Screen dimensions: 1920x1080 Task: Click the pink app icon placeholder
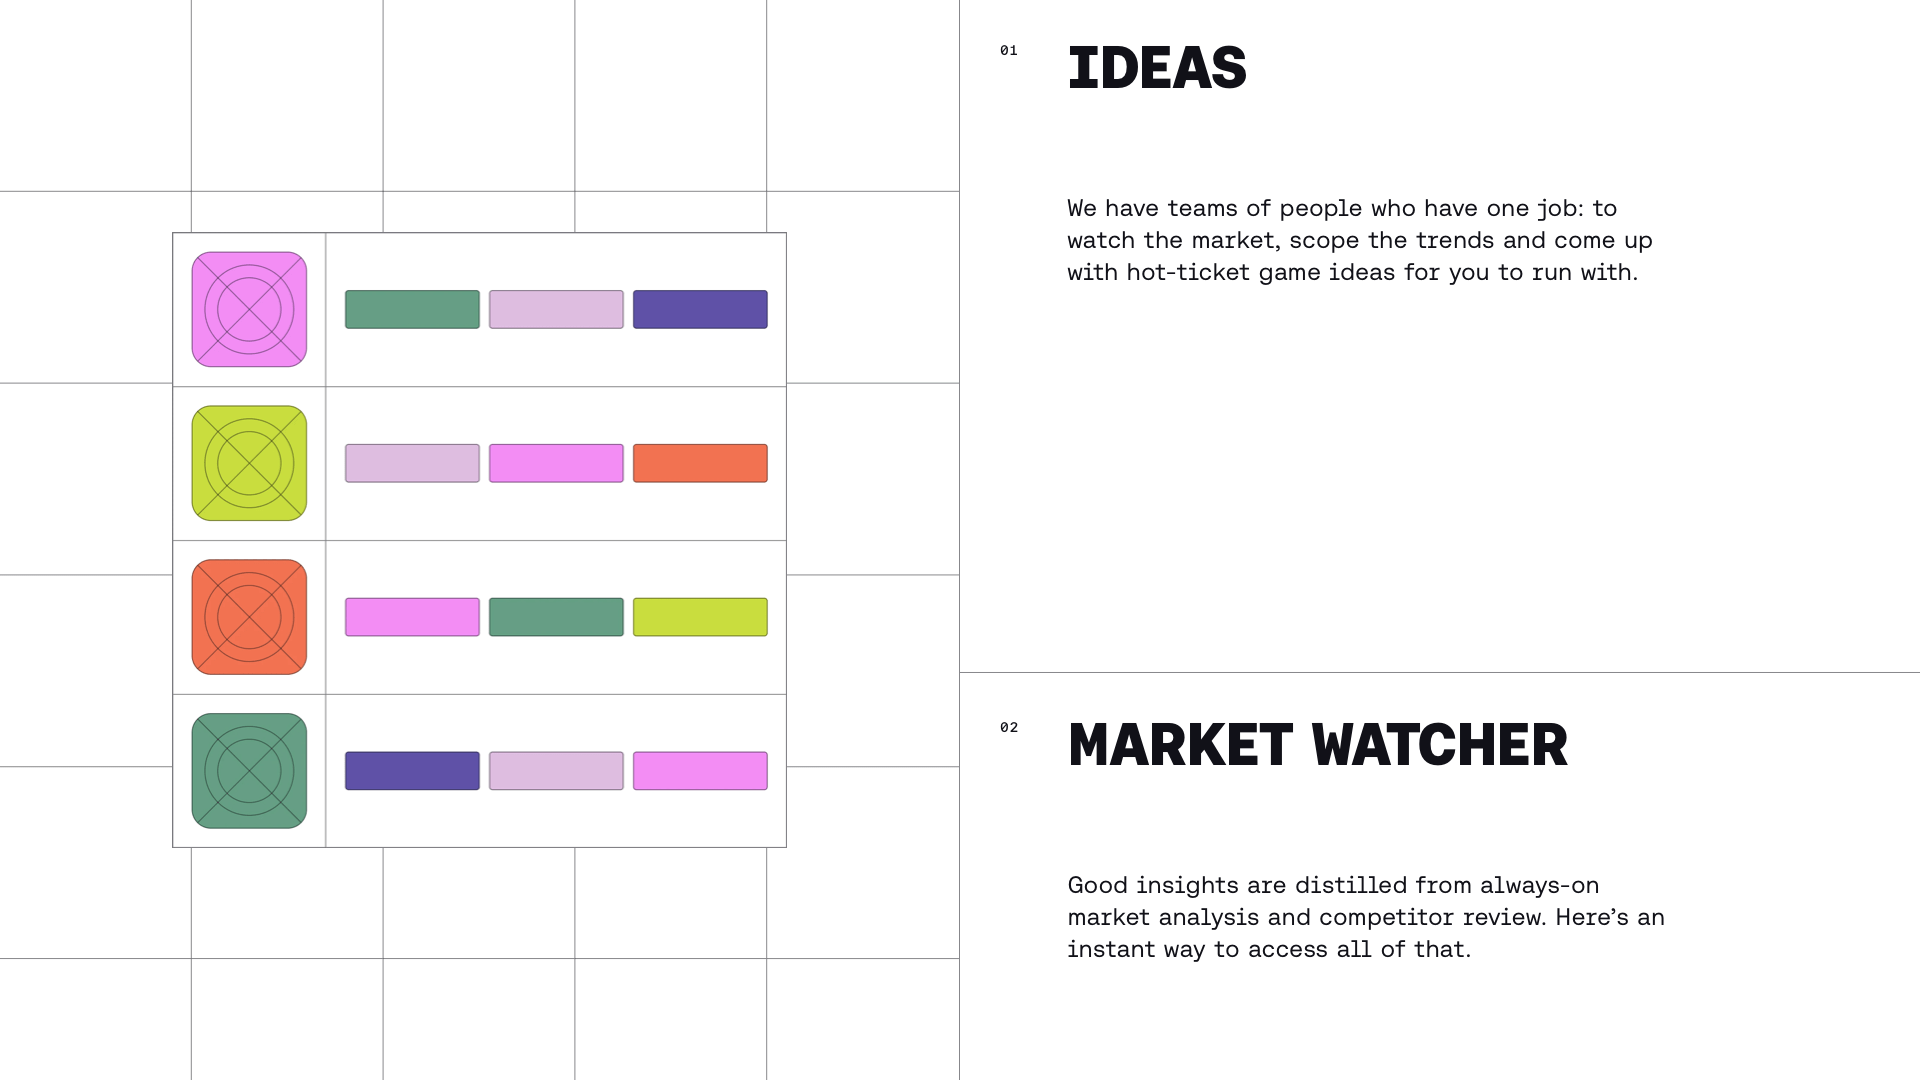pos(249,309)
